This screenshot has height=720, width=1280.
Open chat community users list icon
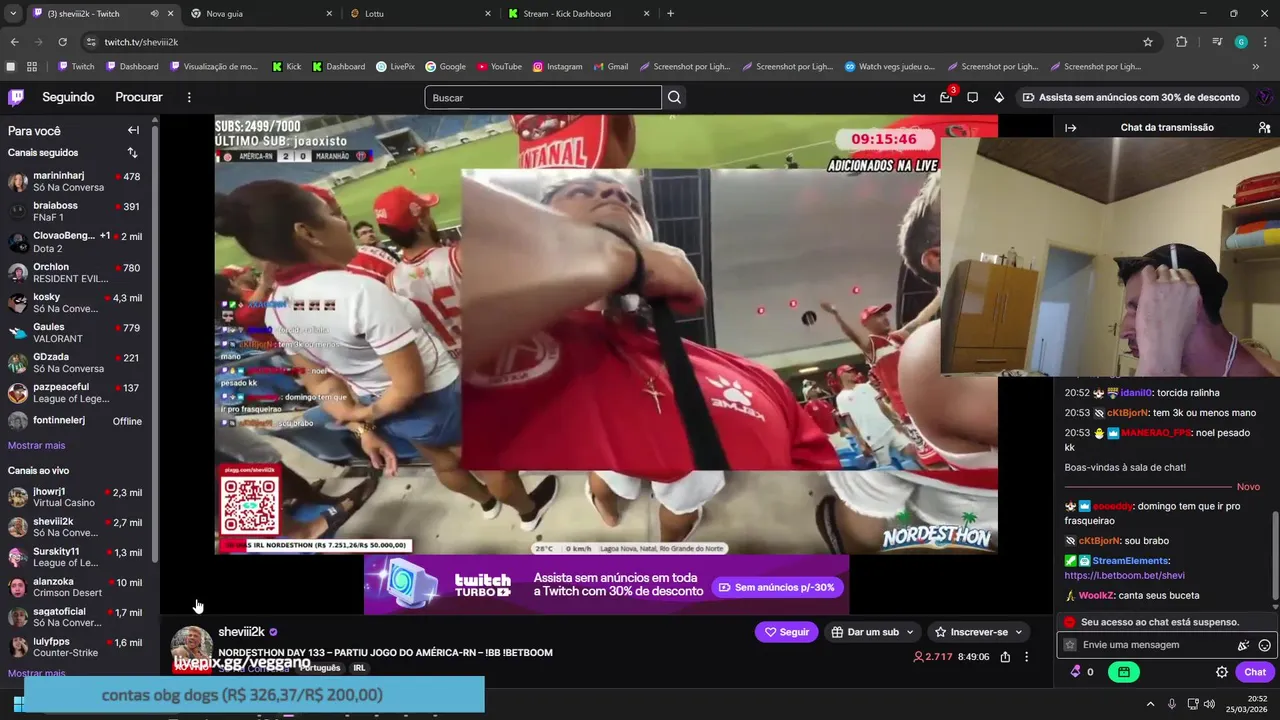point(1264,128)
